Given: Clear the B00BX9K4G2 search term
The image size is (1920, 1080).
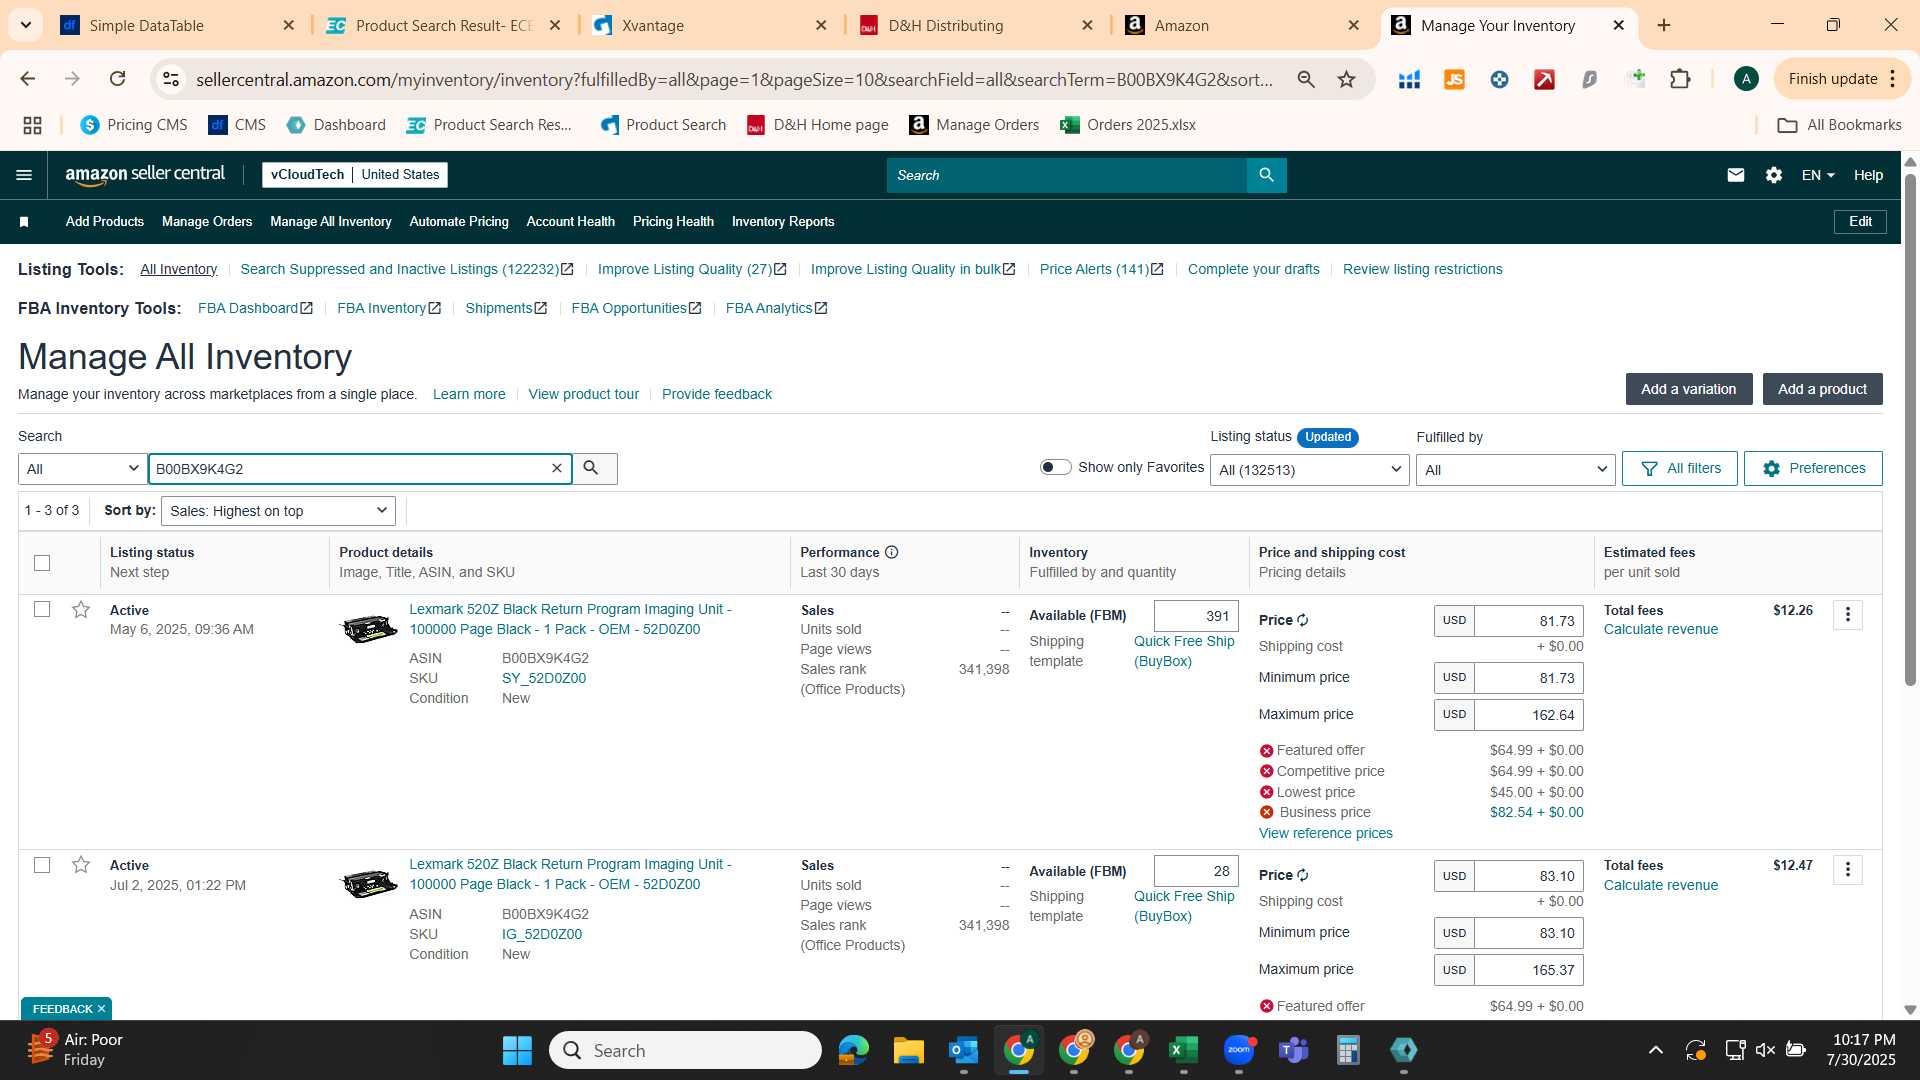Looking at the screenshot, I should click(557, 468).
